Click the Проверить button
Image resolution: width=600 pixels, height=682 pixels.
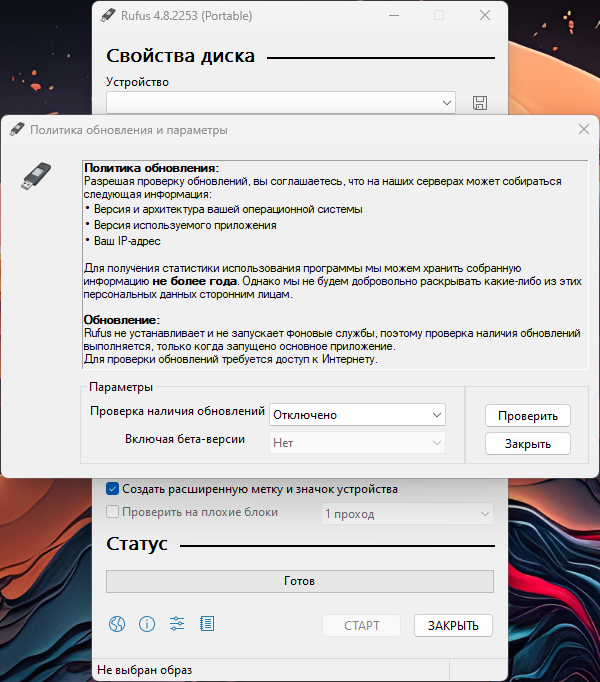click(x=528, y=416)
